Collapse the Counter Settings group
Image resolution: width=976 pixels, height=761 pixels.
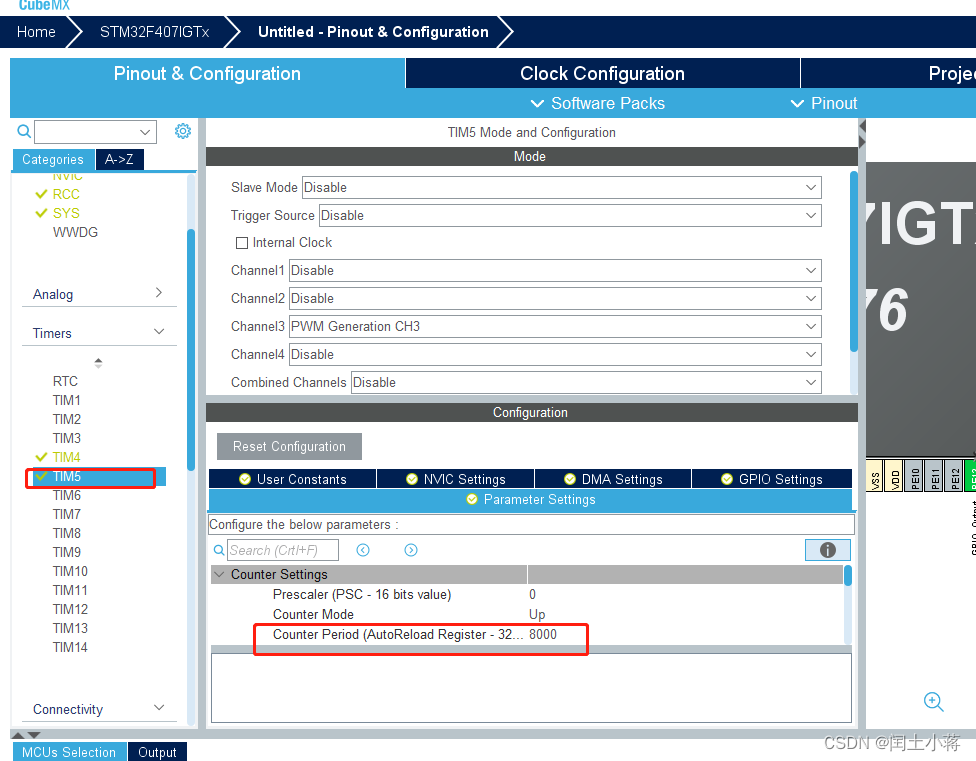click(x=219, y=574)
